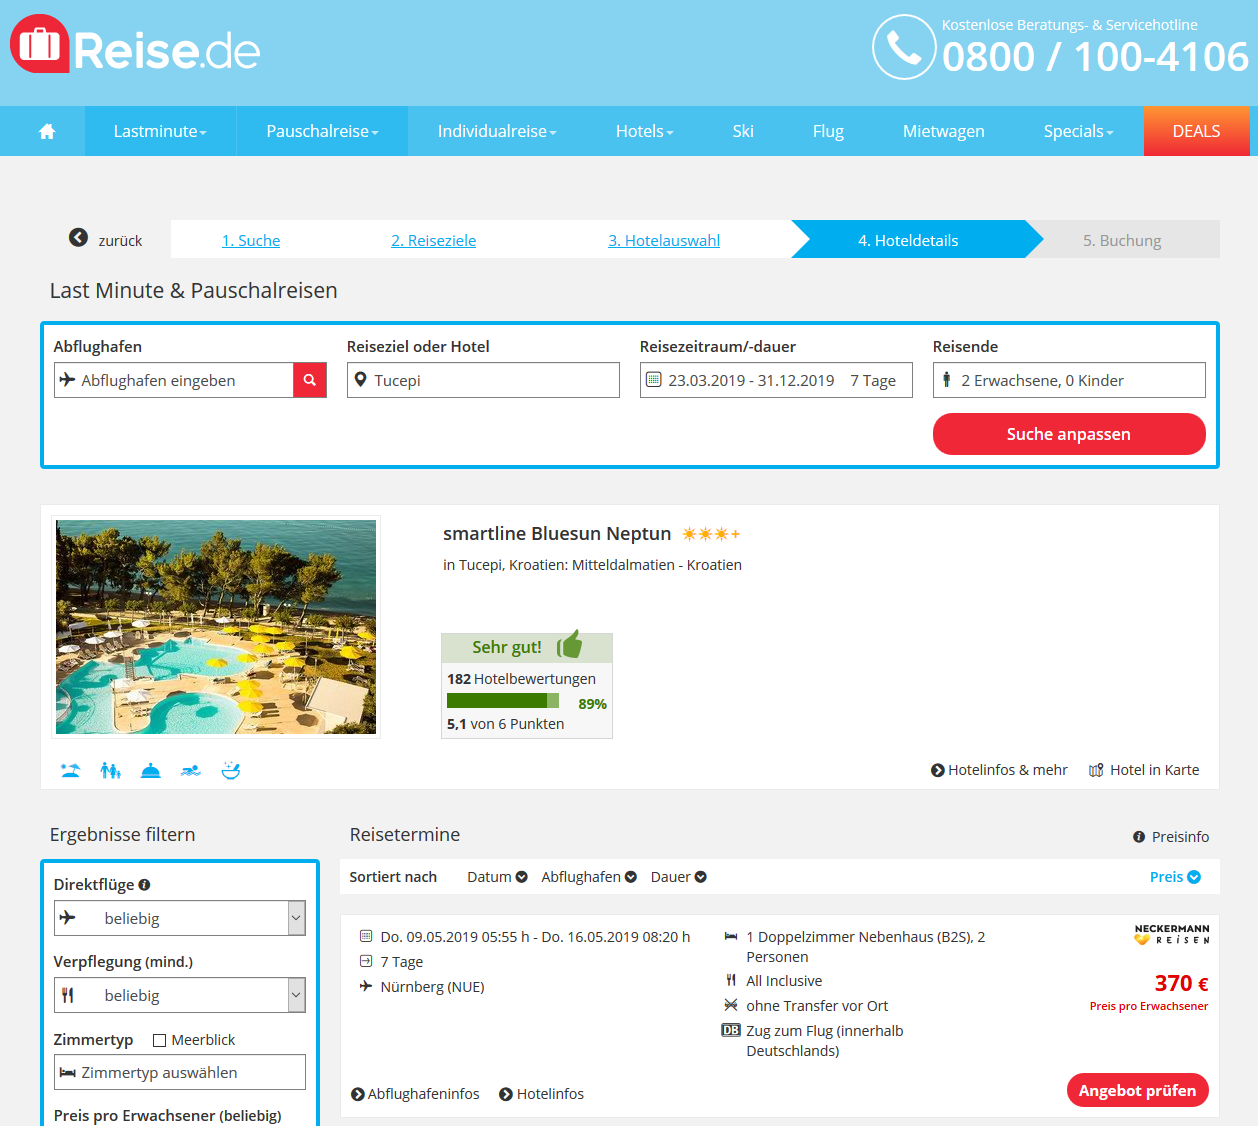Click the calendar icon in Reisezeitraum field

(x=654, y=380)
